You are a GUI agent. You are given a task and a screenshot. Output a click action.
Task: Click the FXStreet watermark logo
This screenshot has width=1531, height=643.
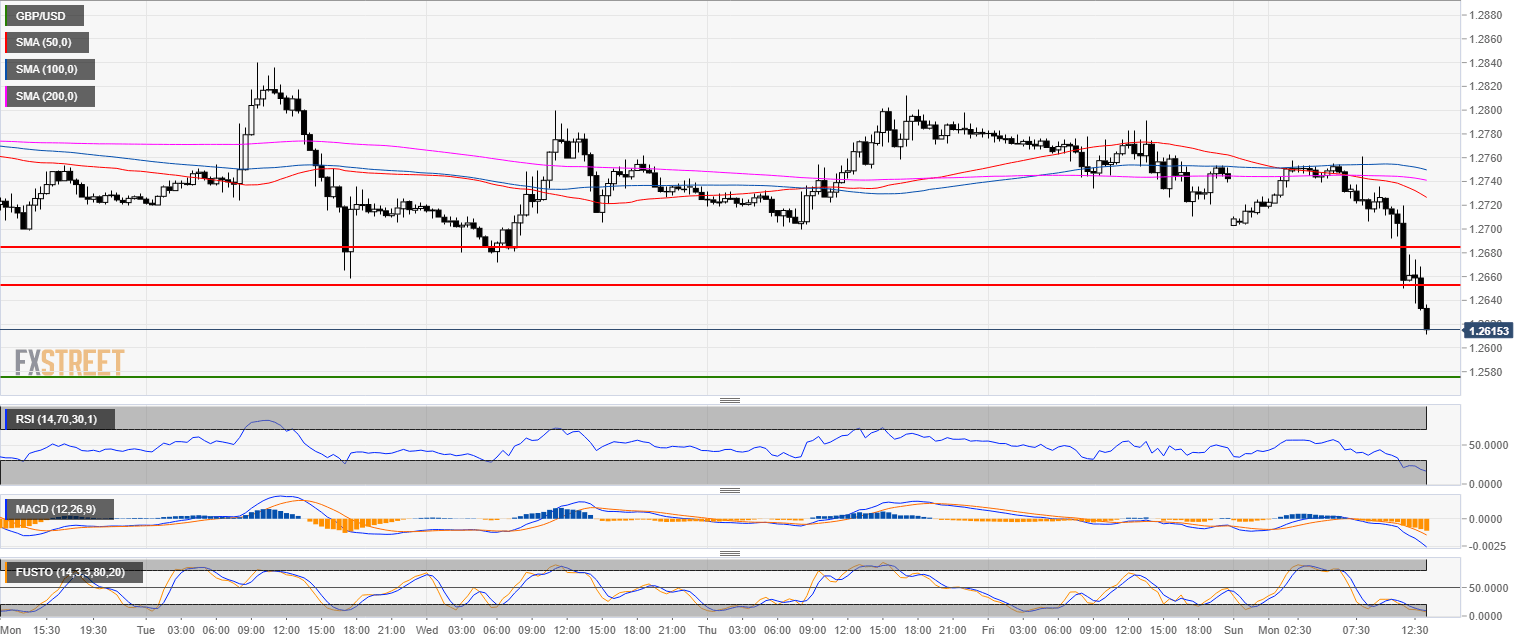tap(69, 362)
